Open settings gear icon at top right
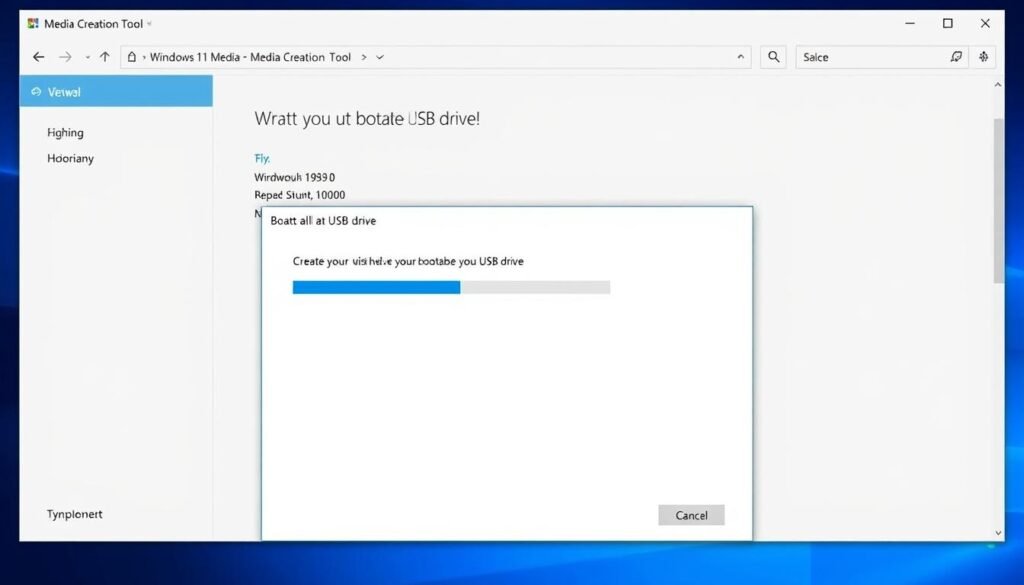1024x585 pixels. click(984, 57)
